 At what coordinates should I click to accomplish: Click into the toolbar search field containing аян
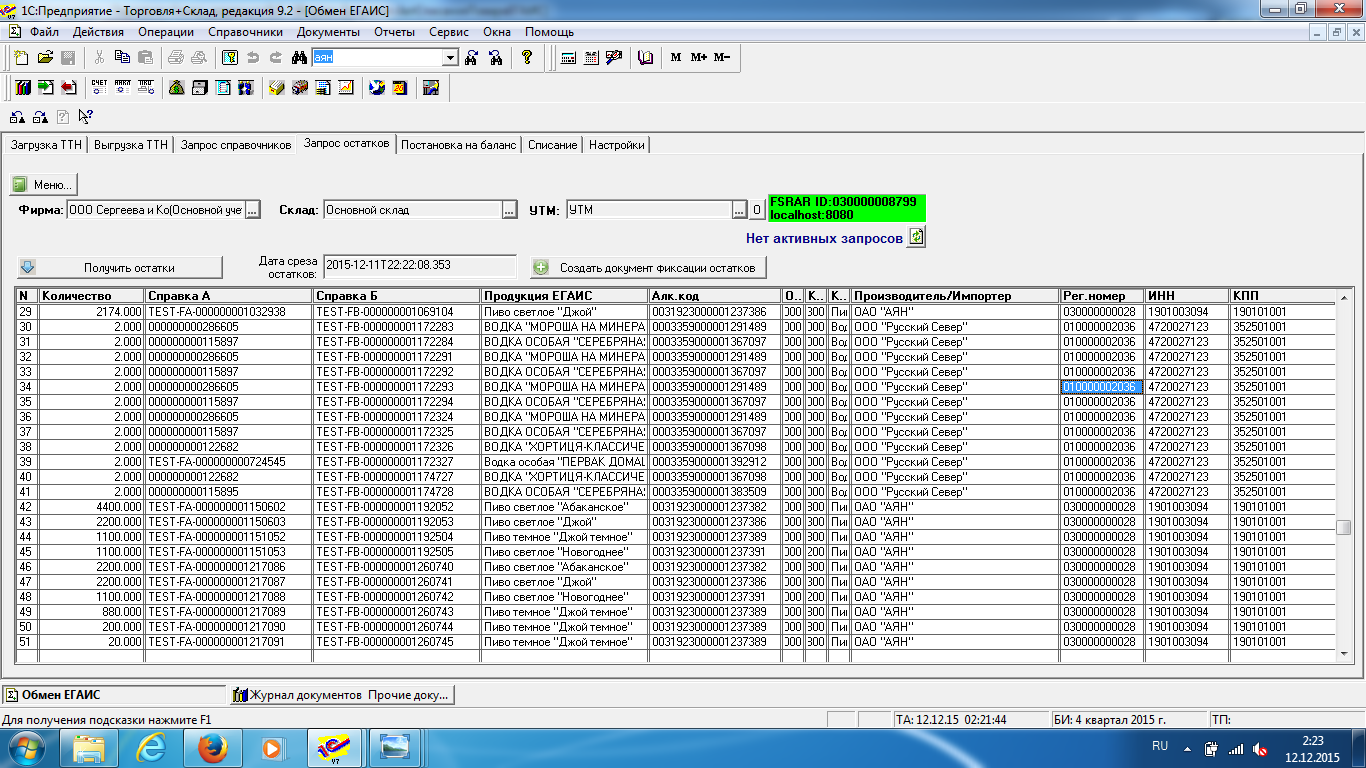[x=377, y=58]
